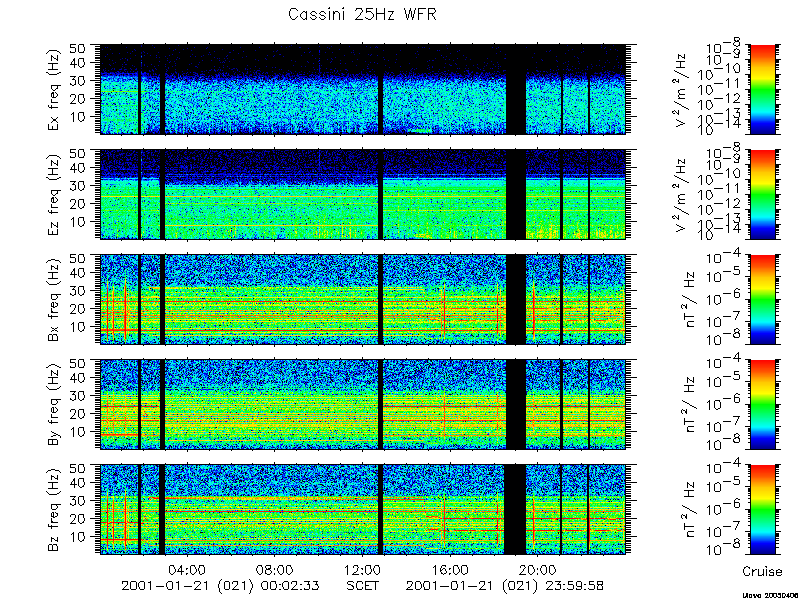The height and width of the screenshot is (600, 800).
Task: Click the 08:00 time axis label
Action: click(276, 569)
